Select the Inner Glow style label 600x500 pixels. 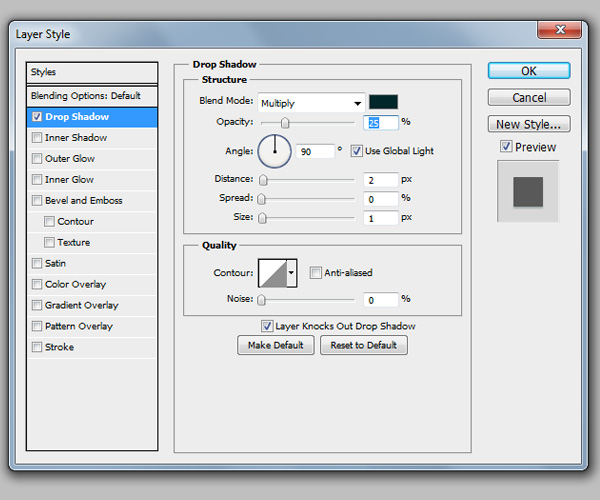[x=69, y=179]
